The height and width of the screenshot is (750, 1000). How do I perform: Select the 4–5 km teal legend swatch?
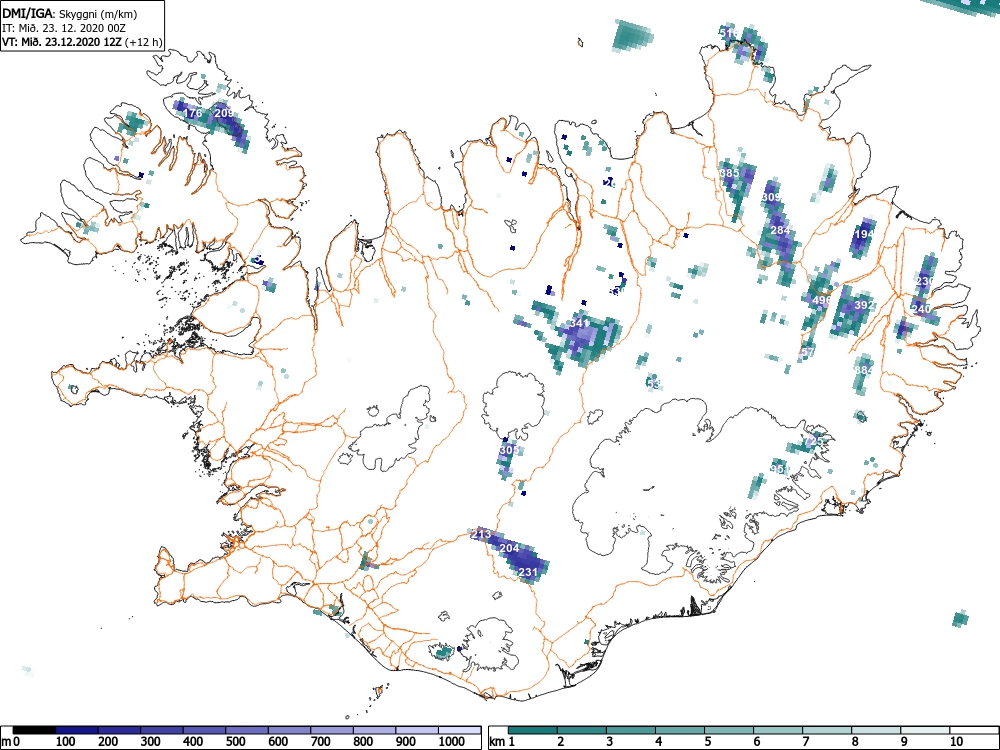[680, 730]
